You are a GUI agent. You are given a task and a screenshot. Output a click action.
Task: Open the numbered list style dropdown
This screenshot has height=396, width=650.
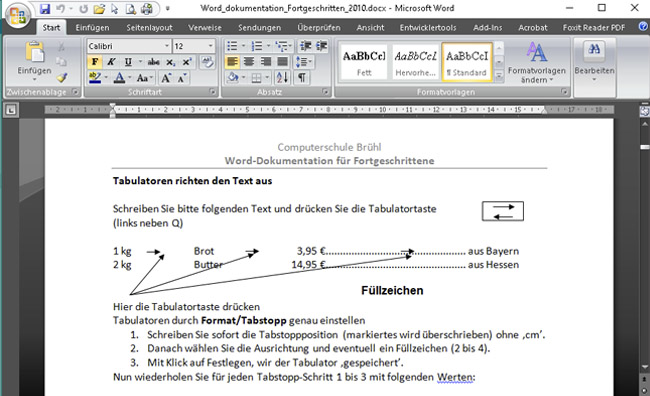tap(268, 46)
